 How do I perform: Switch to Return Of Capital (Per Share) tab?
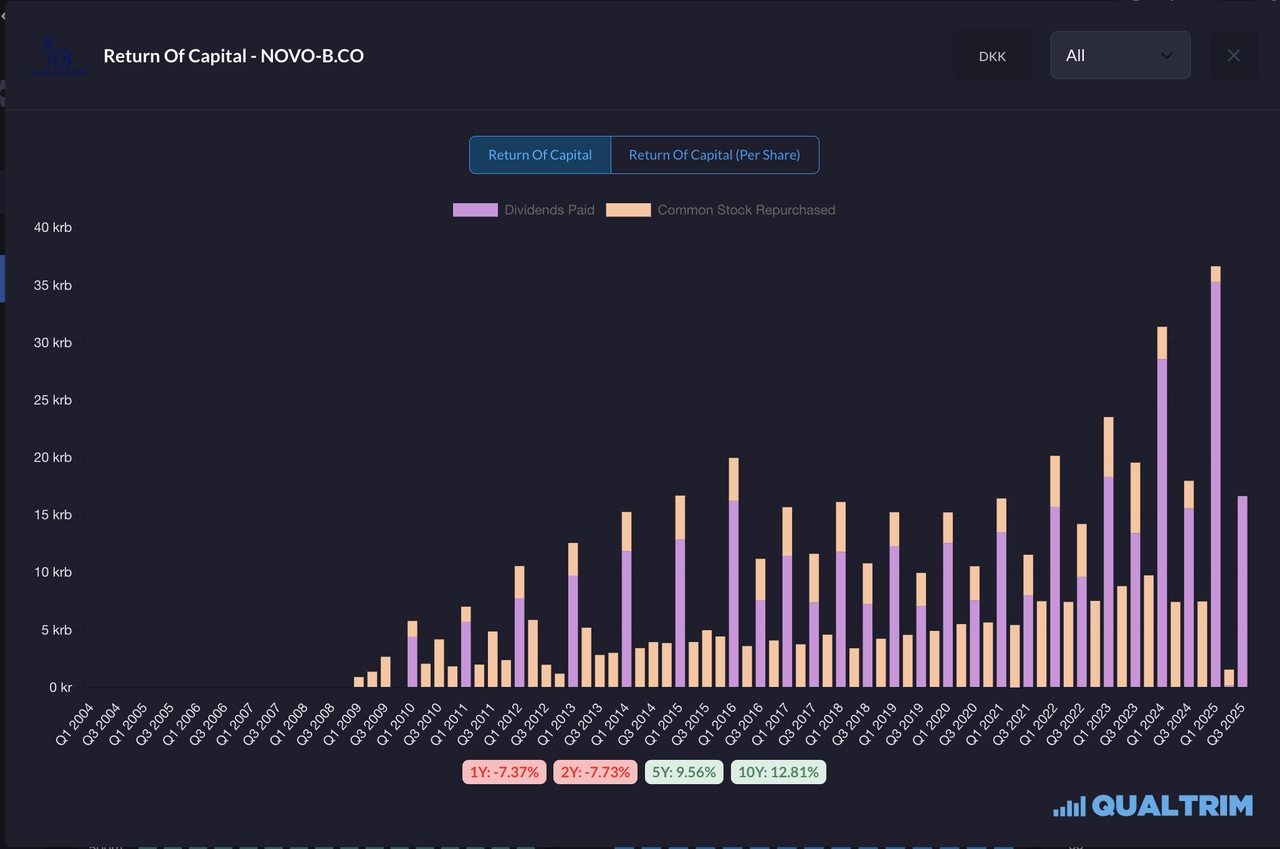[714, 155]
